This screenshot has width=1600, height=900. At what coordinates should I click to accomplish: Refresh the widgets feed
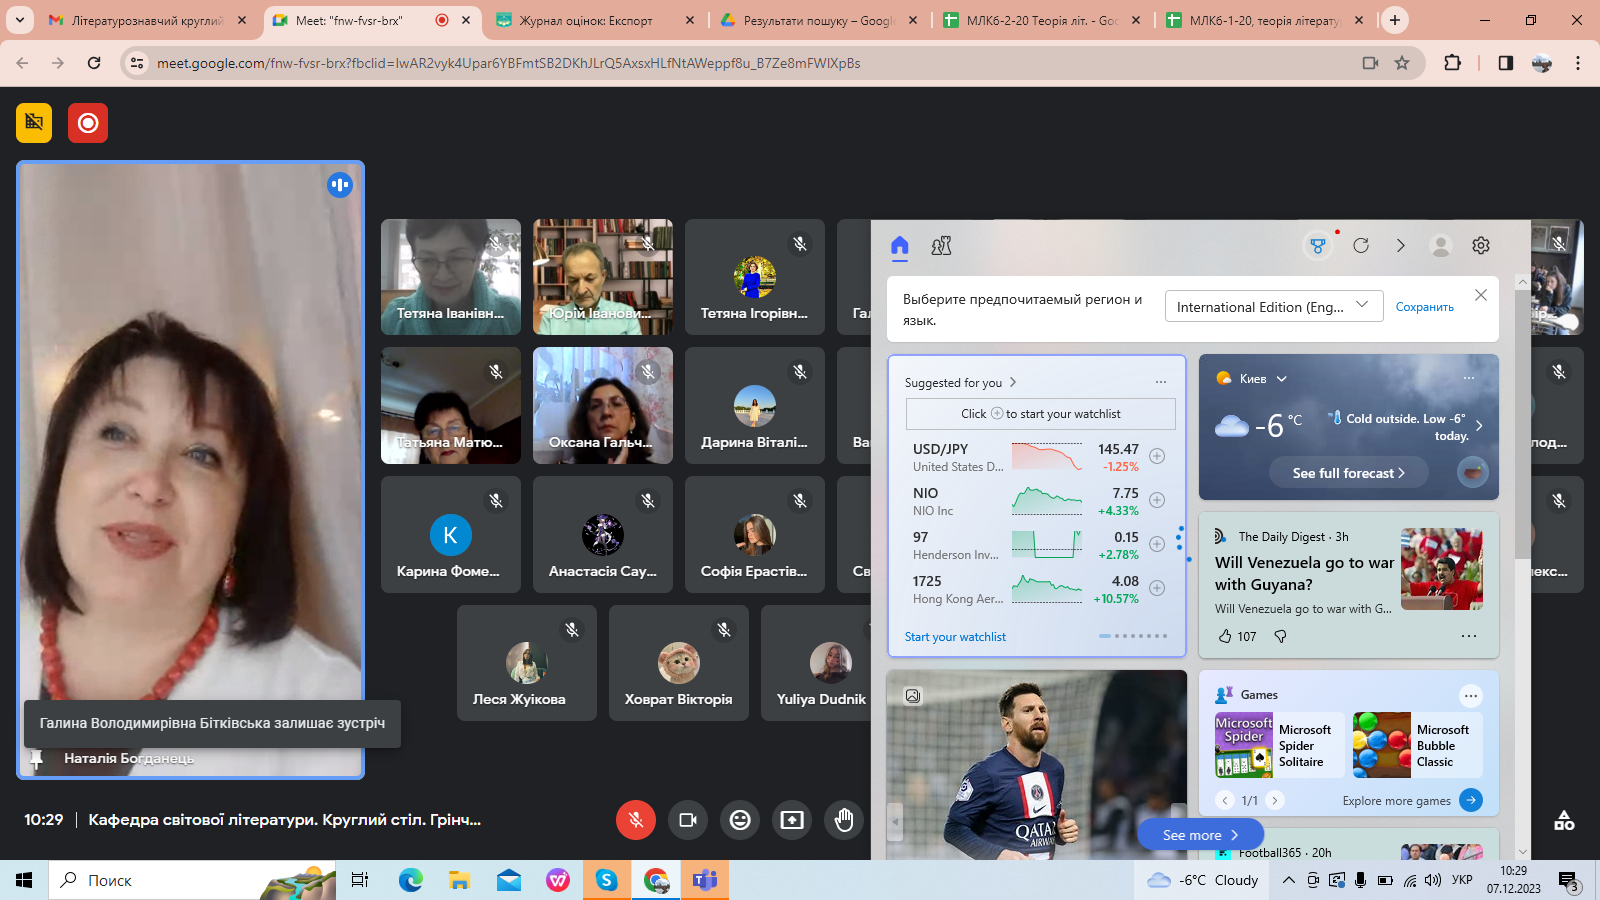click(1361, 246)
